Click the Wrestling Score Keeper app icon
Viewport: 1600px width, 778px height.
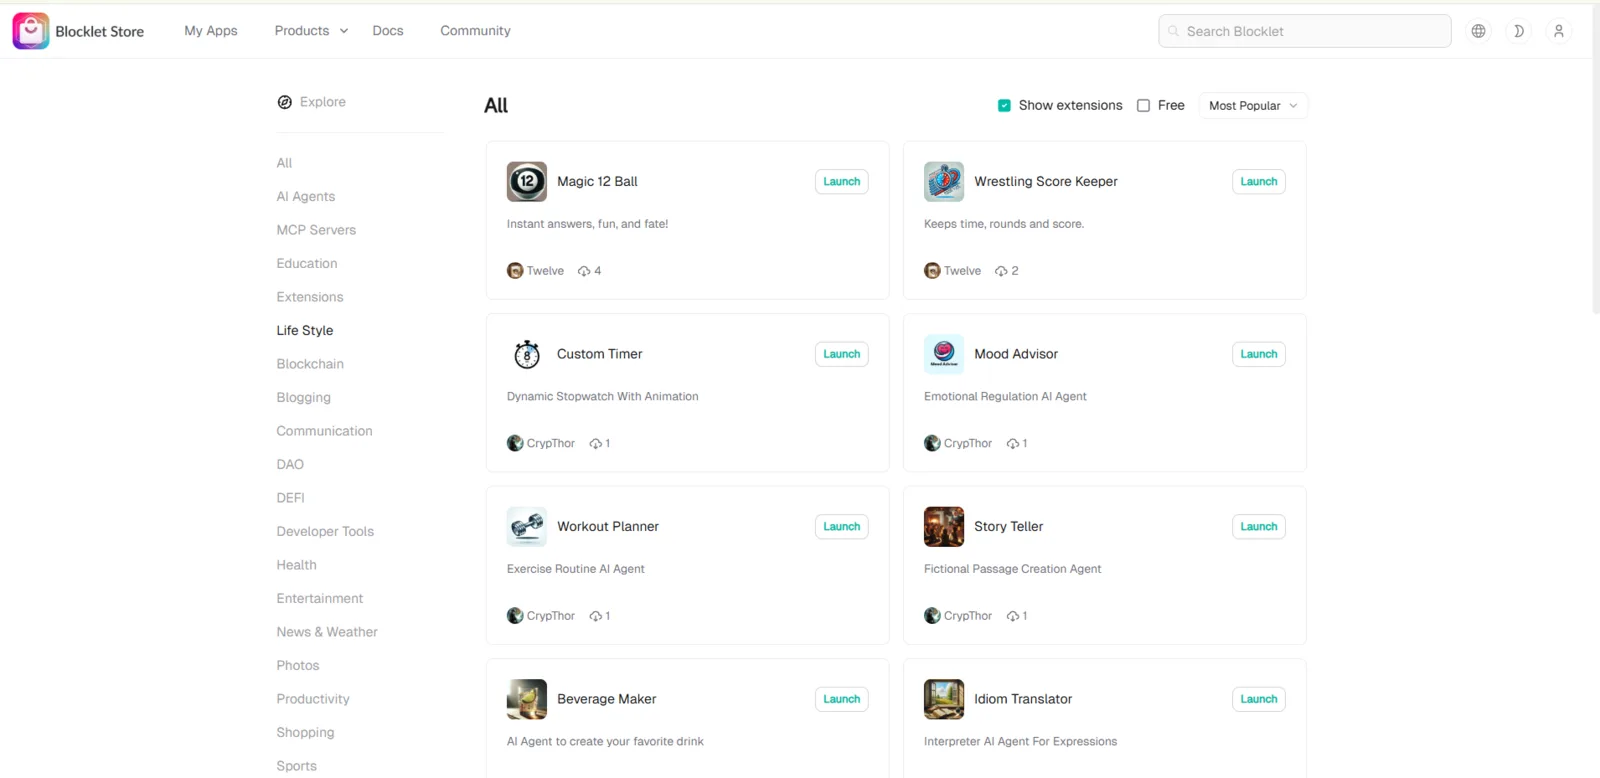(944, 182)
